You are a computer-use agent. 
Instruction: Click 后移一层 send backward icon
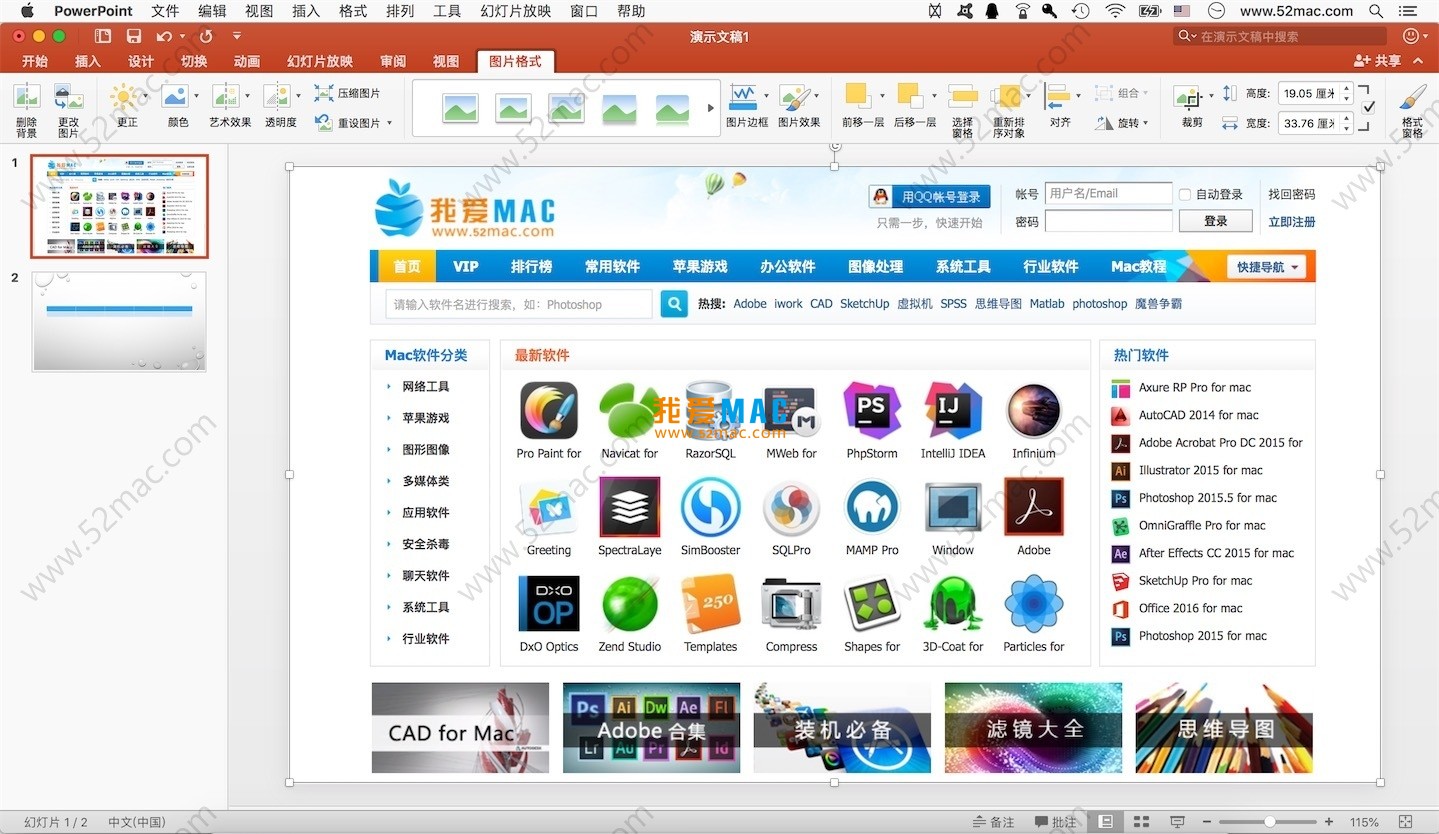(910, 96)
